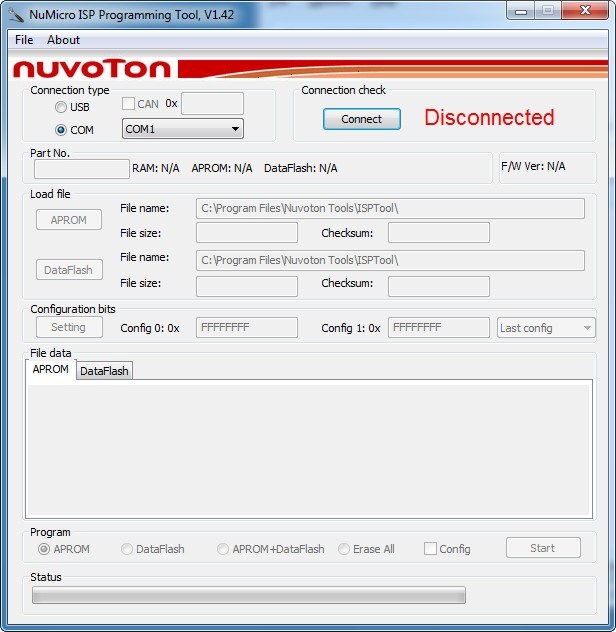Switch to the APROM file data tab
This screenshot has height=632, width=616.
click(x=51, y=369)
